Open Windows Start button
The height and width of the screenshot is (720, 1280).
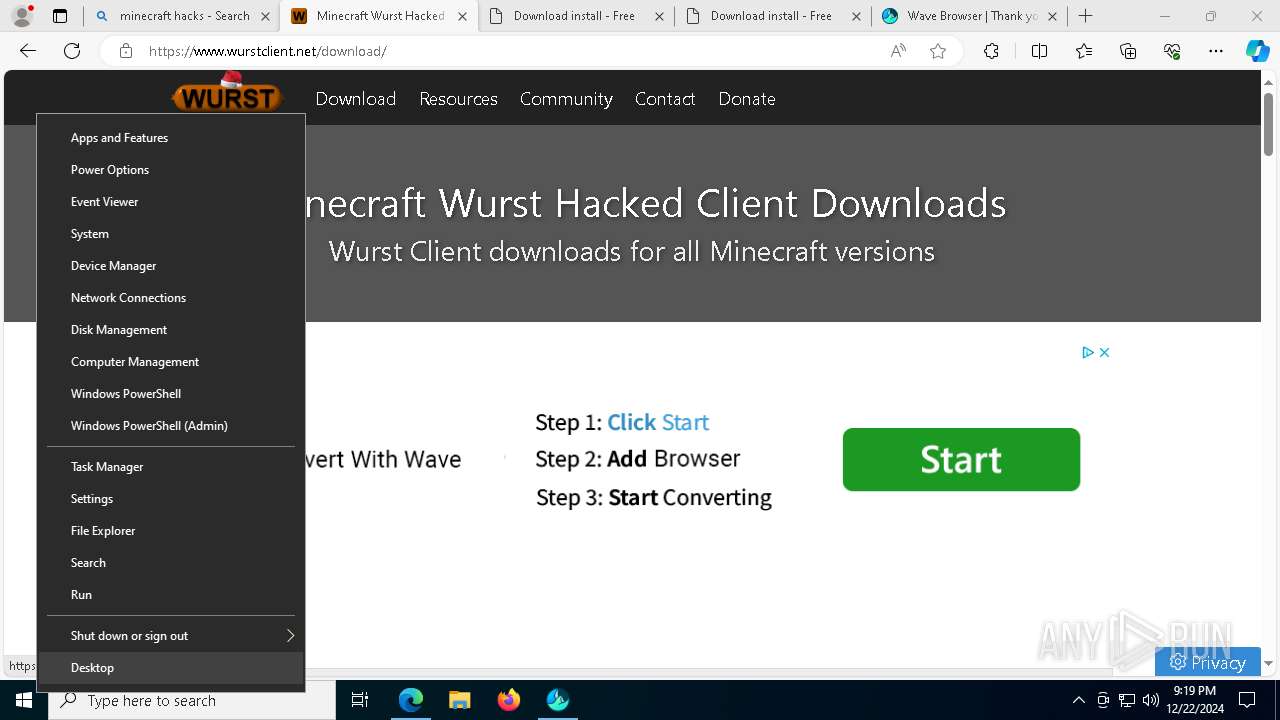(24, 700)
